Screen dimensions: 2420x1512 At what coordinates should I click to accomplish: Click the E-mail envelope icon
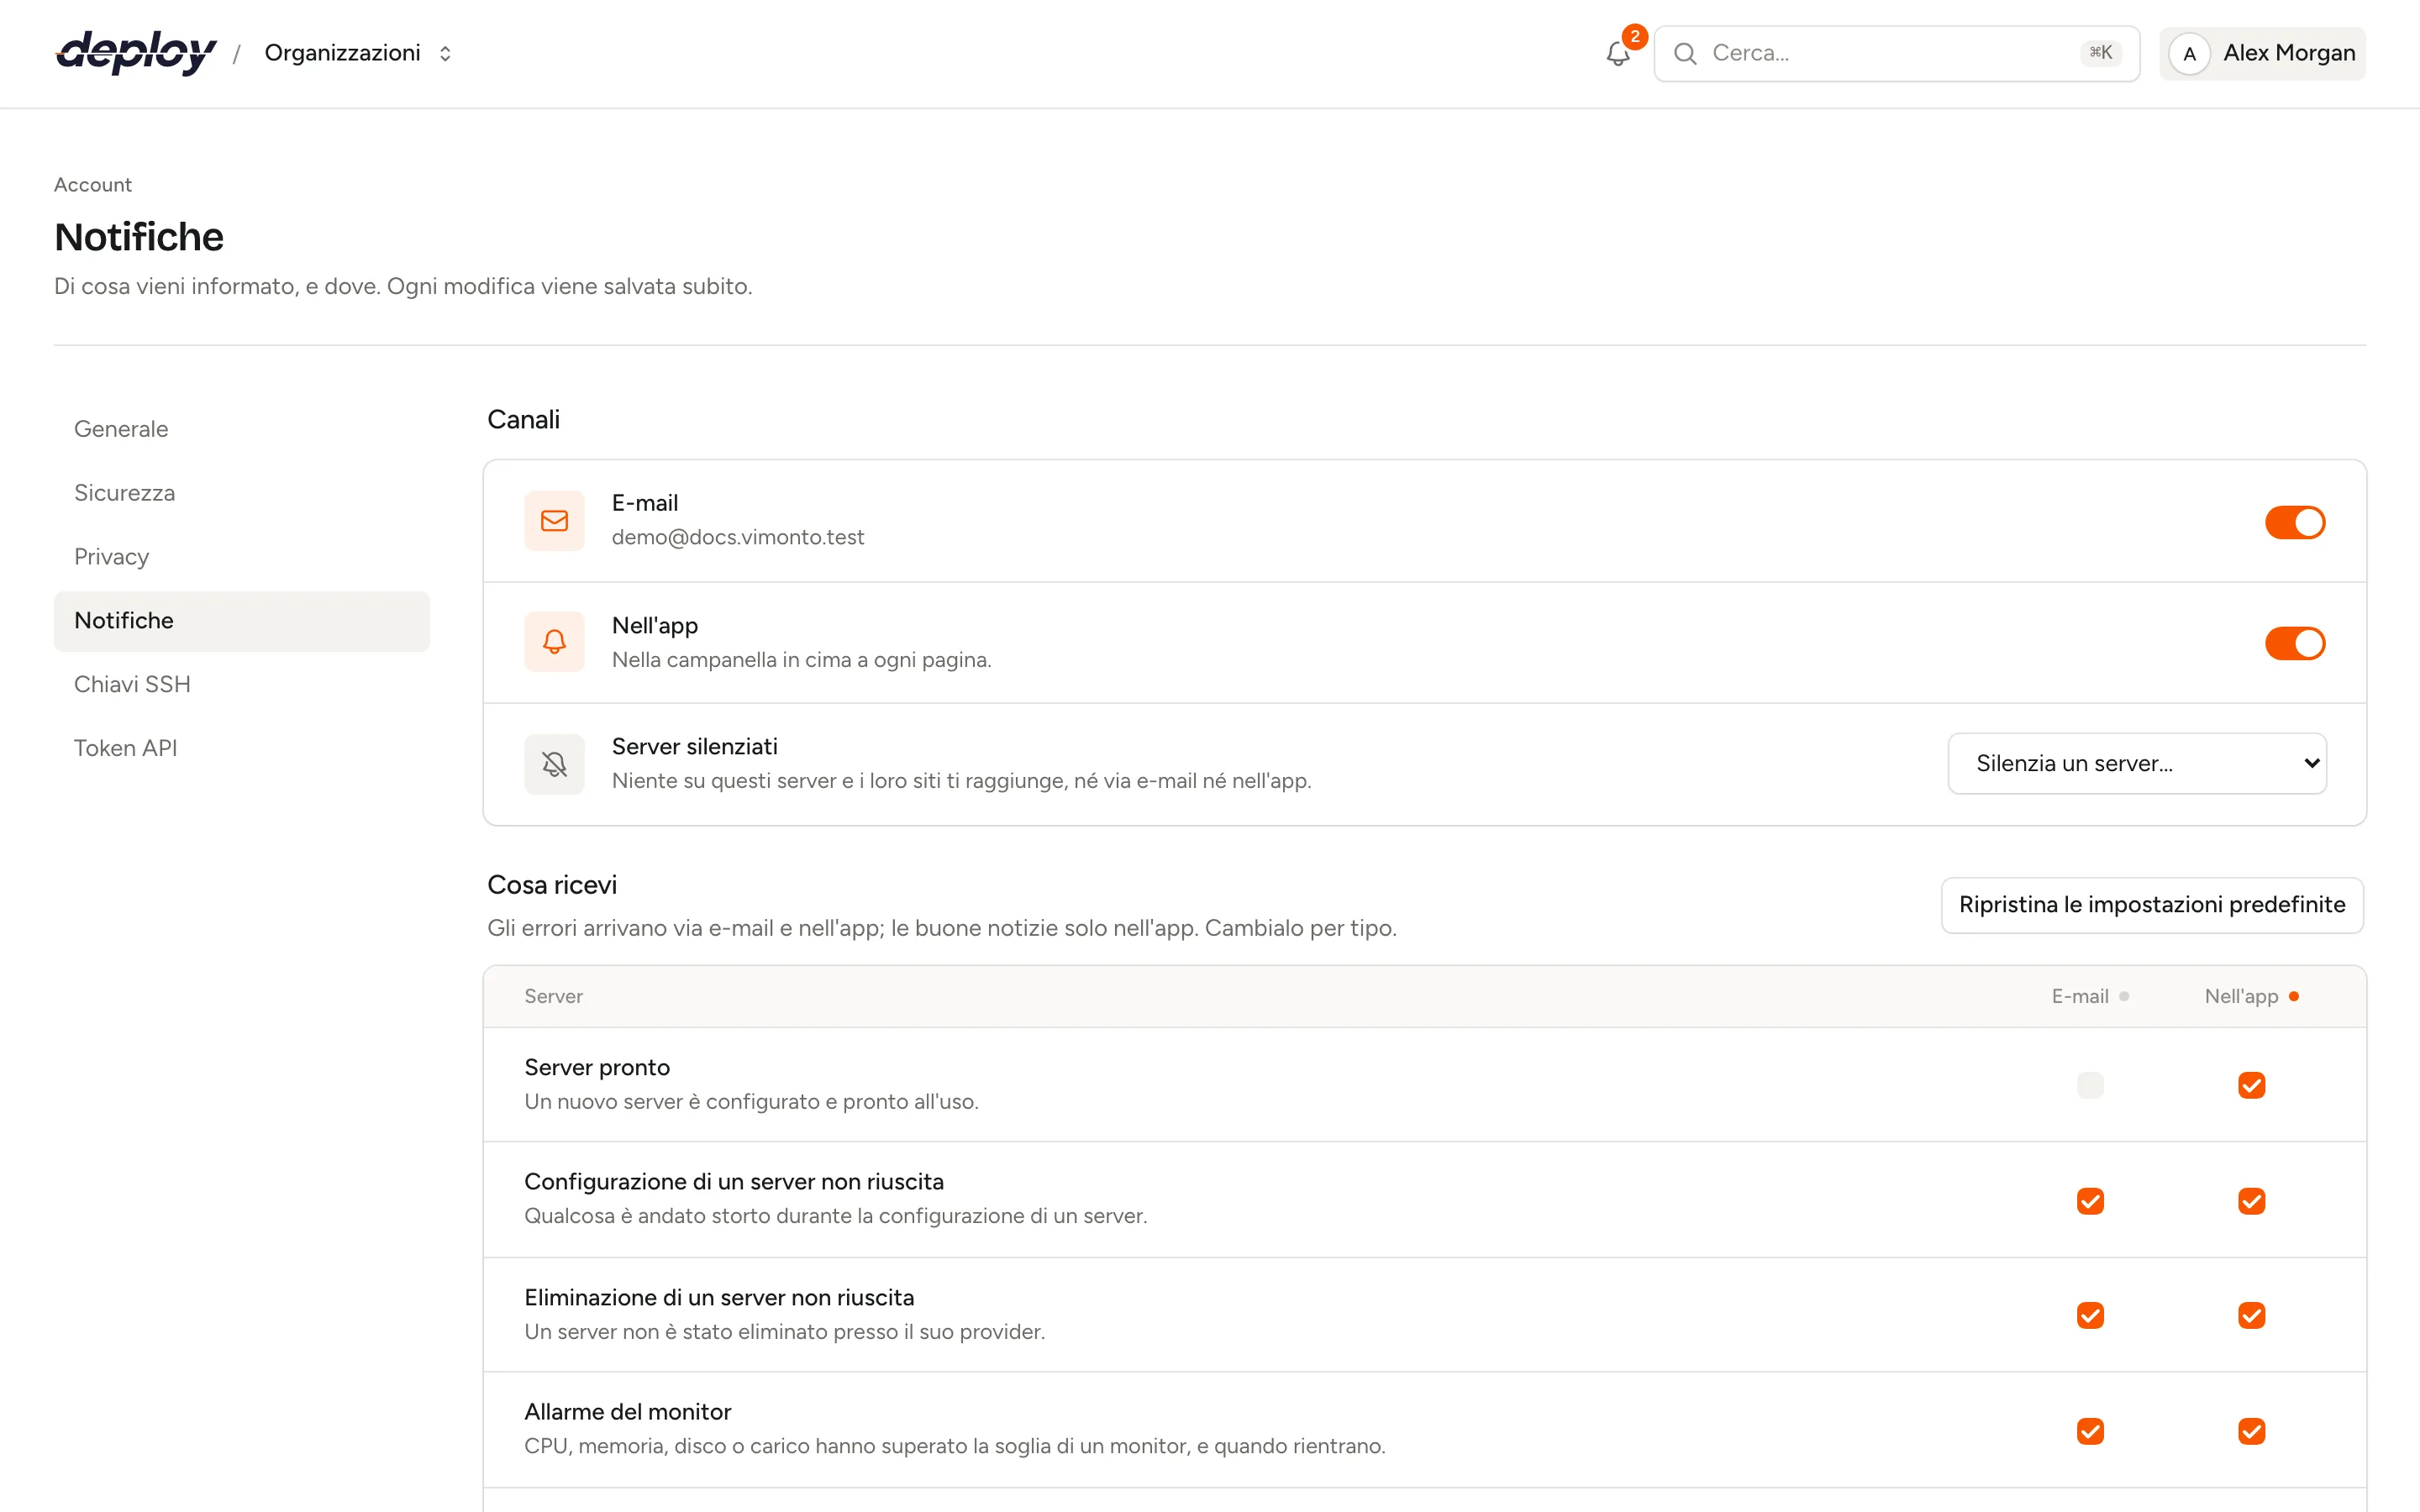(554, 520)
